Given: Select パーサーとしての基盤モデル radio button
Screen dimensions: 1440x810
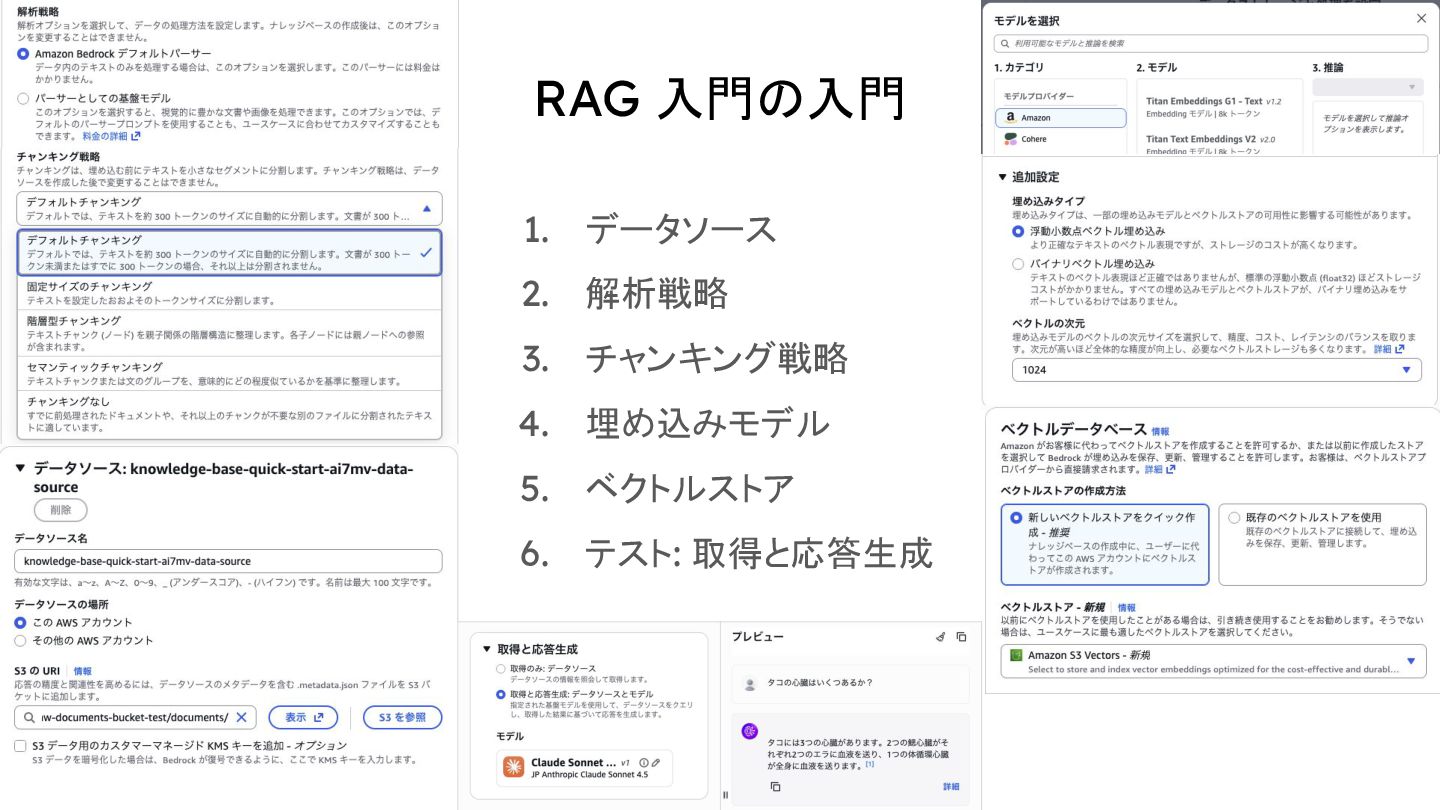Looking at the screenshot, I should coord(23,99).
